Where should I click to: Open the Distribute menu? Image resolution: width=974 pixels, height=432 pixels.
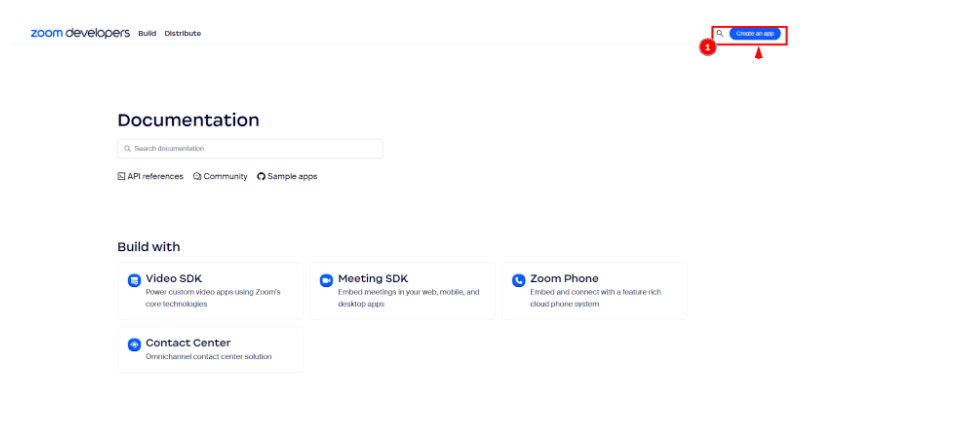click(x=182, y=33)
